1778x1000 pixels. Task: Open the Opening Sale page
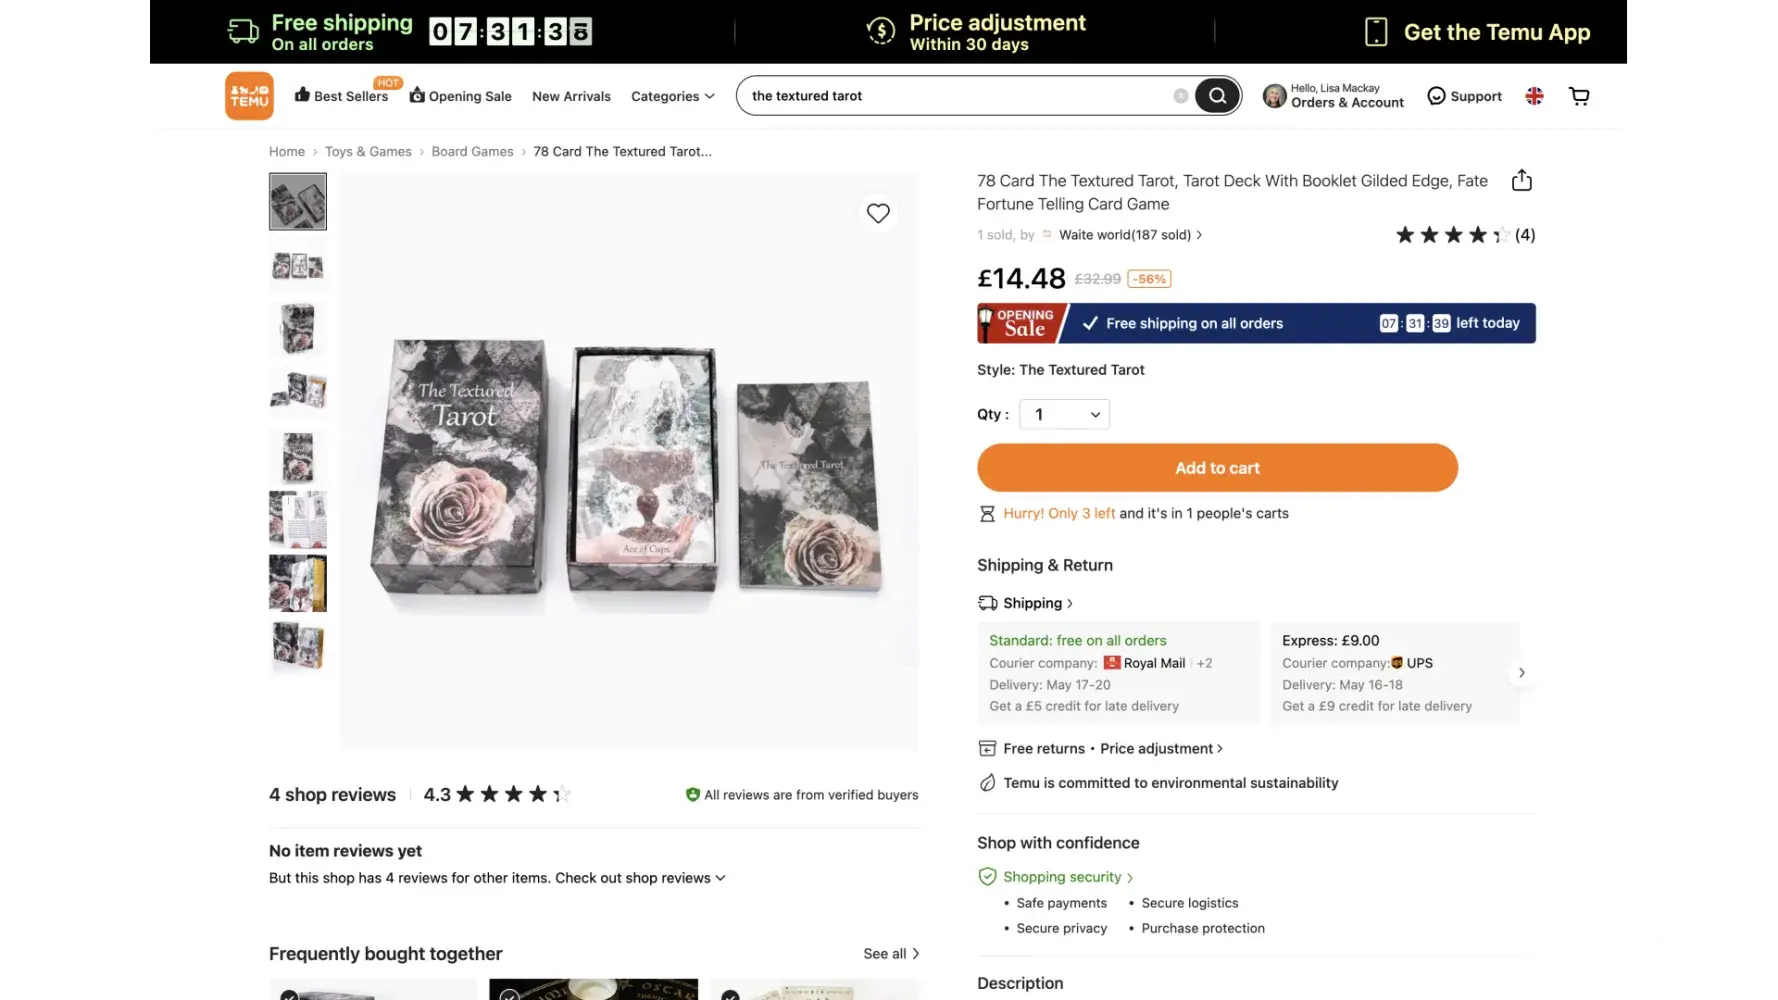tap(461, 96)
